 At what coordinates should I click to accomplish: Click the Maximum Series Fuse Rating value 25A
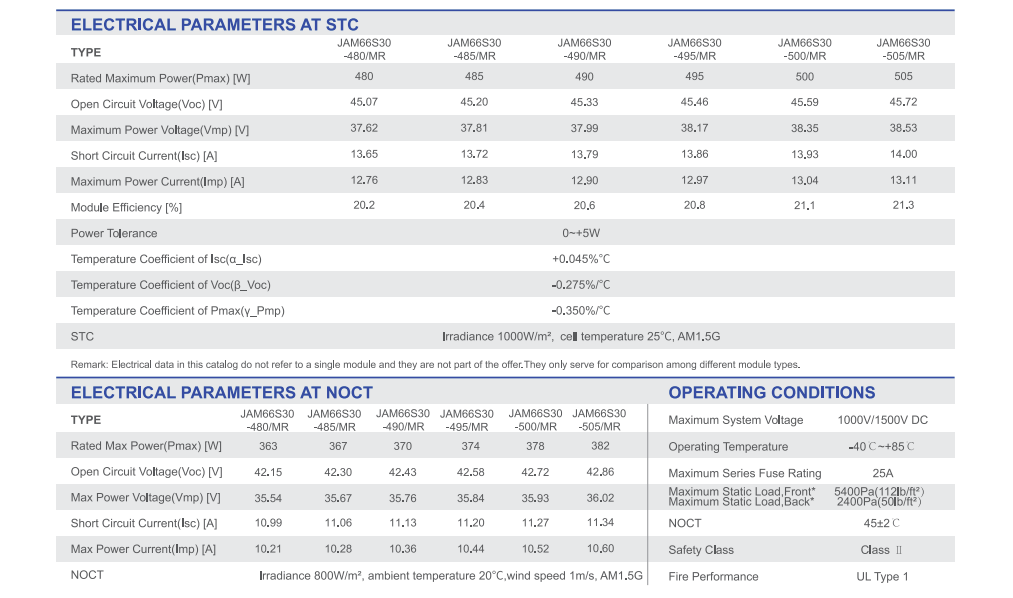coord(882,473)
